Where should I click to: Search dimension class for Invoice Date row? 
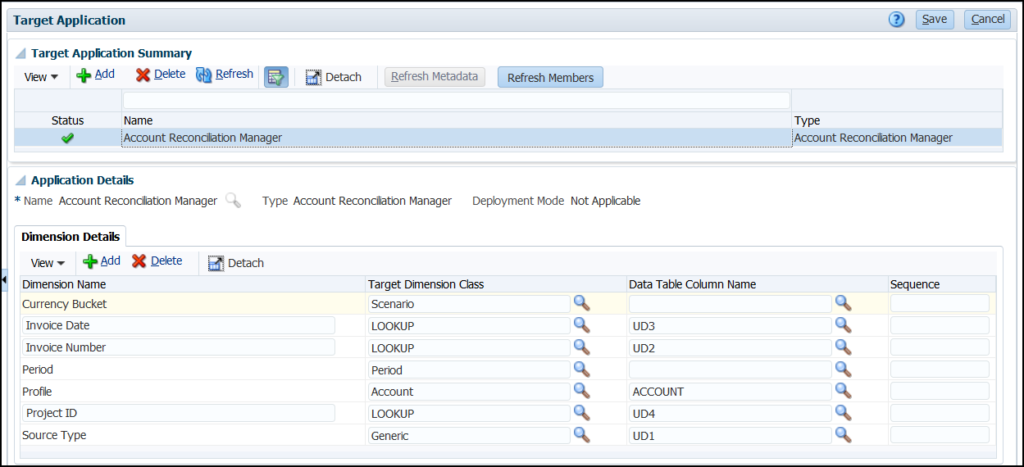[x=581, y=325]
